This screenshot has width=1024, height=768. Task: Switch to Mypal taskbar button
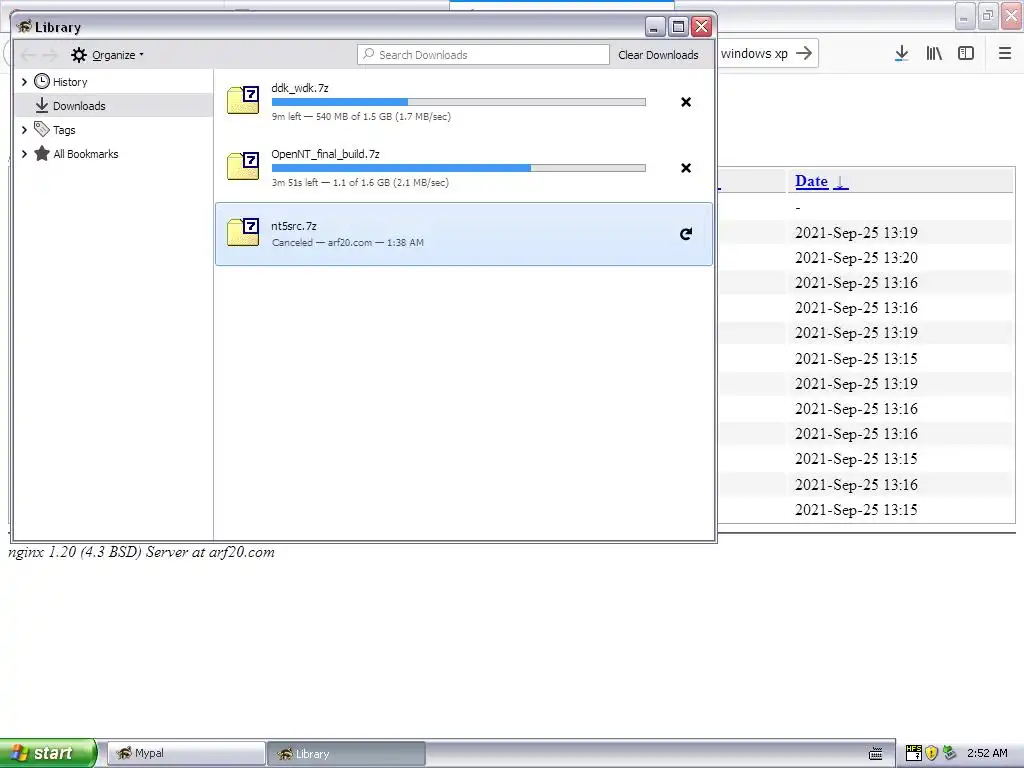186,753
